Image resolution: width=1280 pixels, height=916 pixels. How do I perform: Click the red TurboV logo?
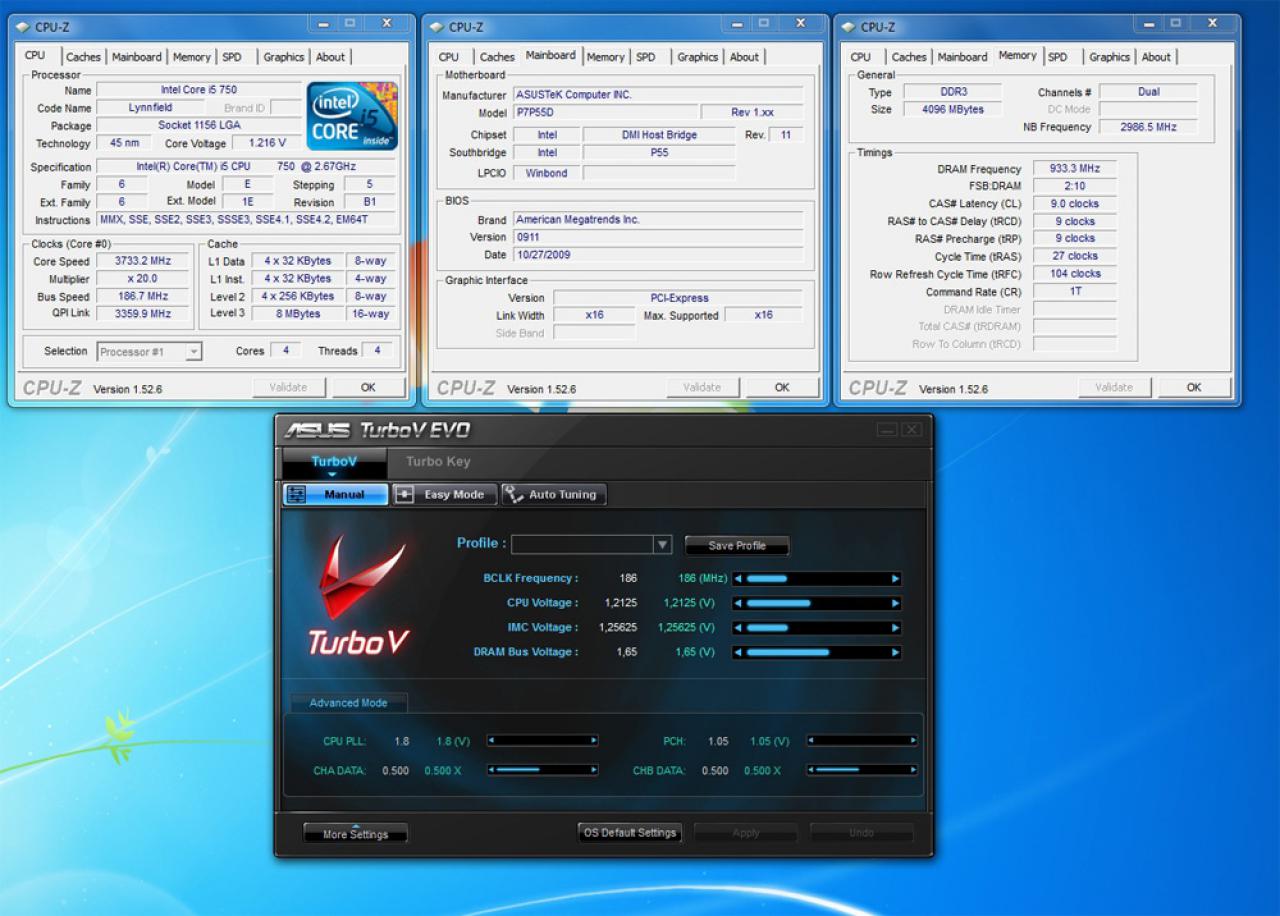[x=359, y=595]
